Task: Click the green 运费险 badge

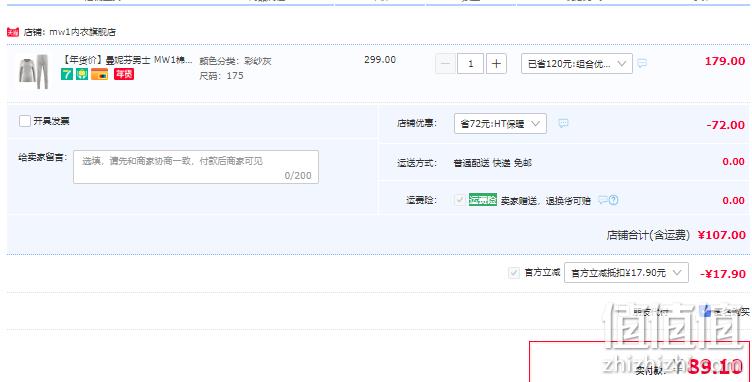Action: 482,200
